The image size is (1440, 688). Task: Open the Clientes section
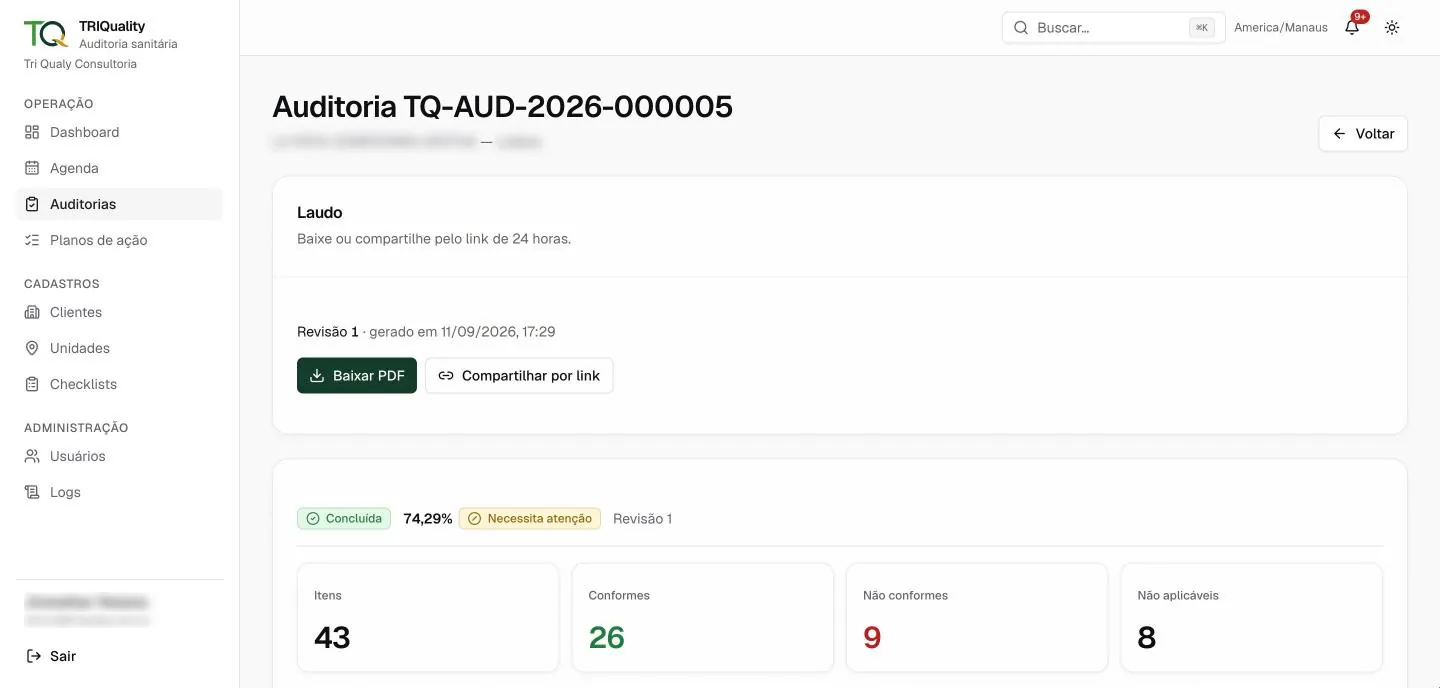coord(120,312)
